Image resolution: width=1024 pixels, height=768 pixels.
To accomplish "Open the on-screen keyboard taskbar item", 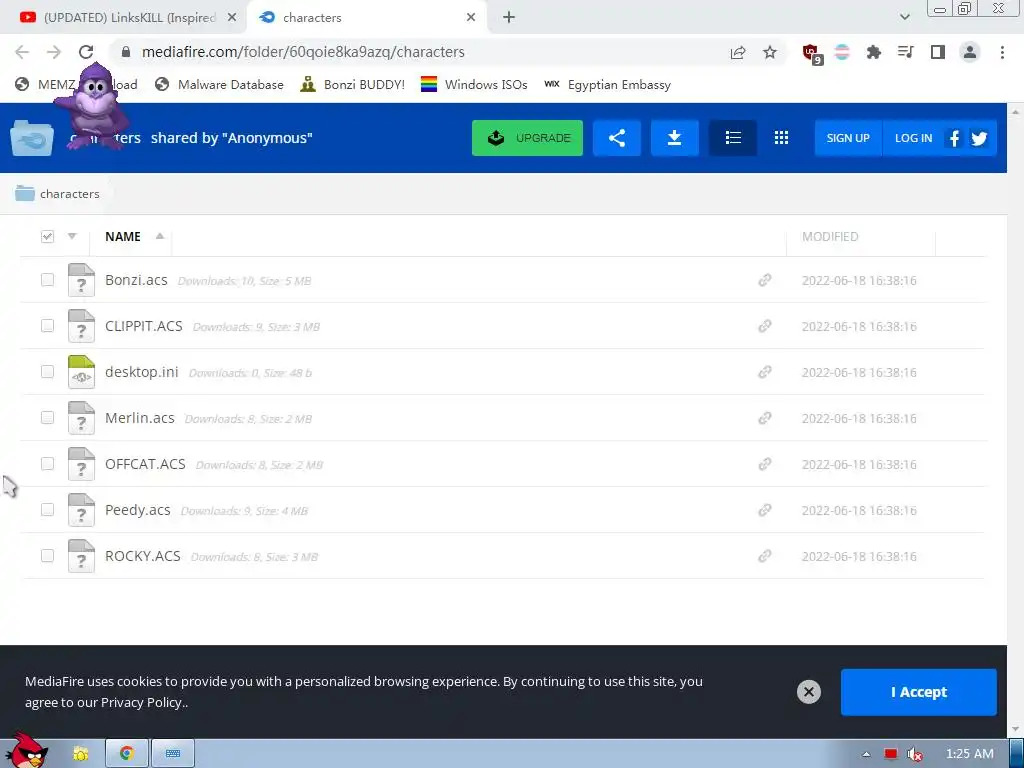I will (172, 754).
